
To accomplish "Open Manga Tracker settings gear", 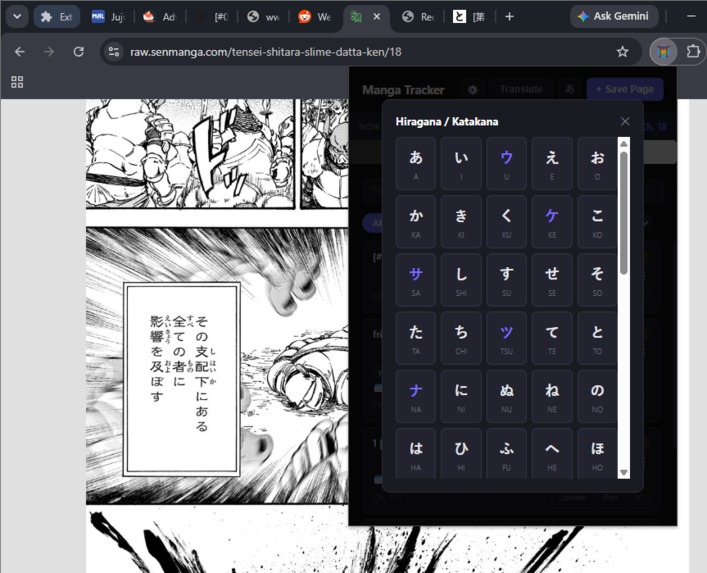I will [x=472, y=90].
